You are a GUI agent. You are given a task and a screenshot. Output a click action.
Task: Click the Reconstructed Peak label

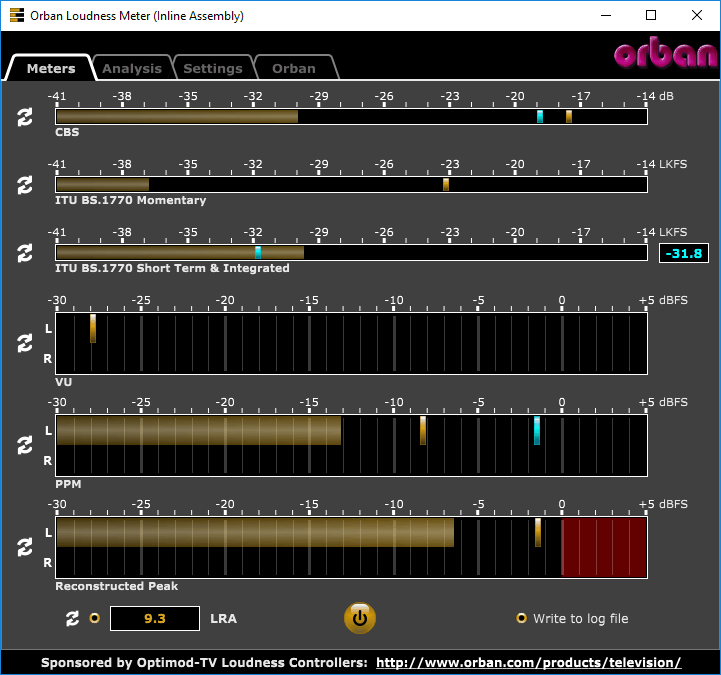point(116,586)
